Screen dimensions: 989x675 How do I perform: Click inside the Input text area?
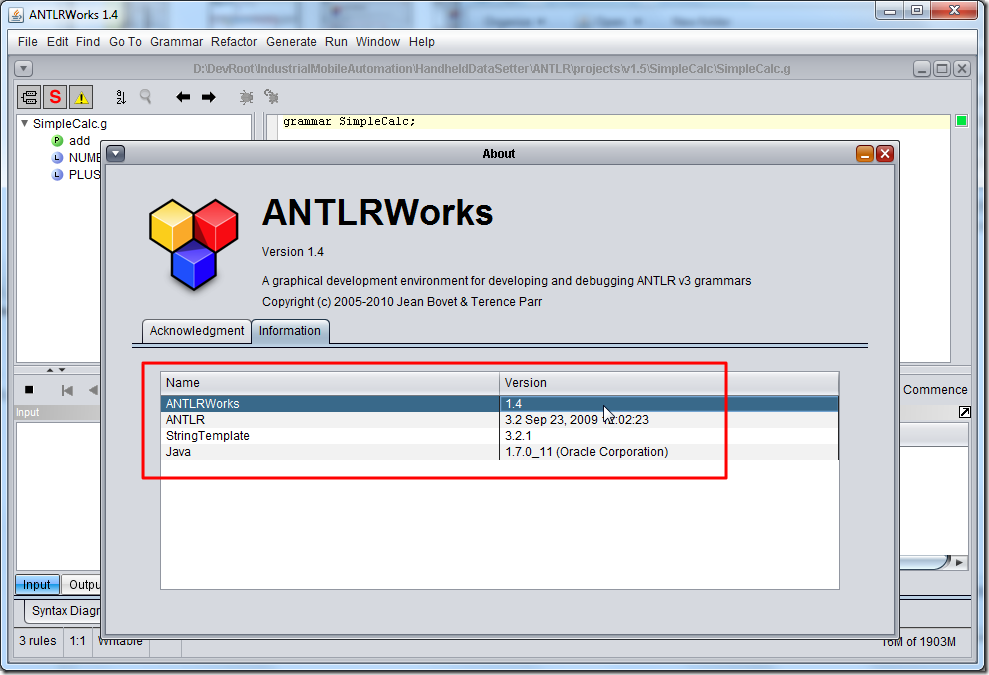[x=58, y=495]
